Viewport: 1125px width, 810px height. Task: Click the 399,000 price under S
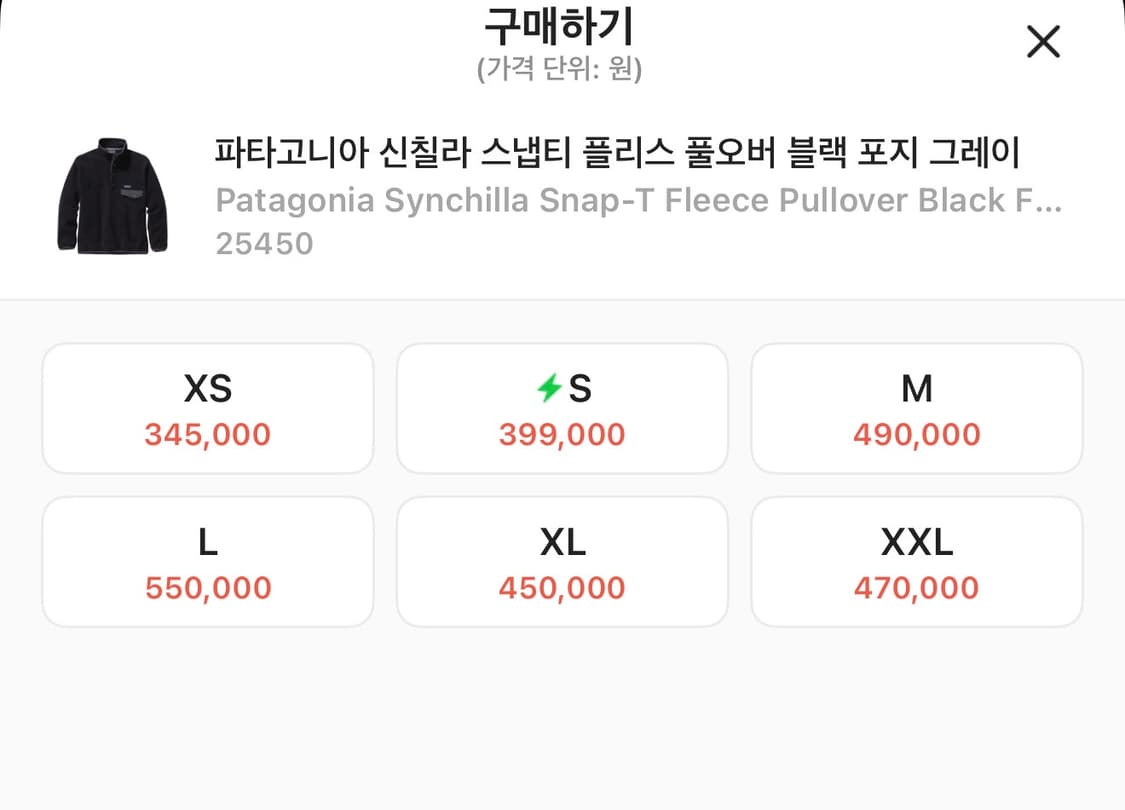point(562,435)
